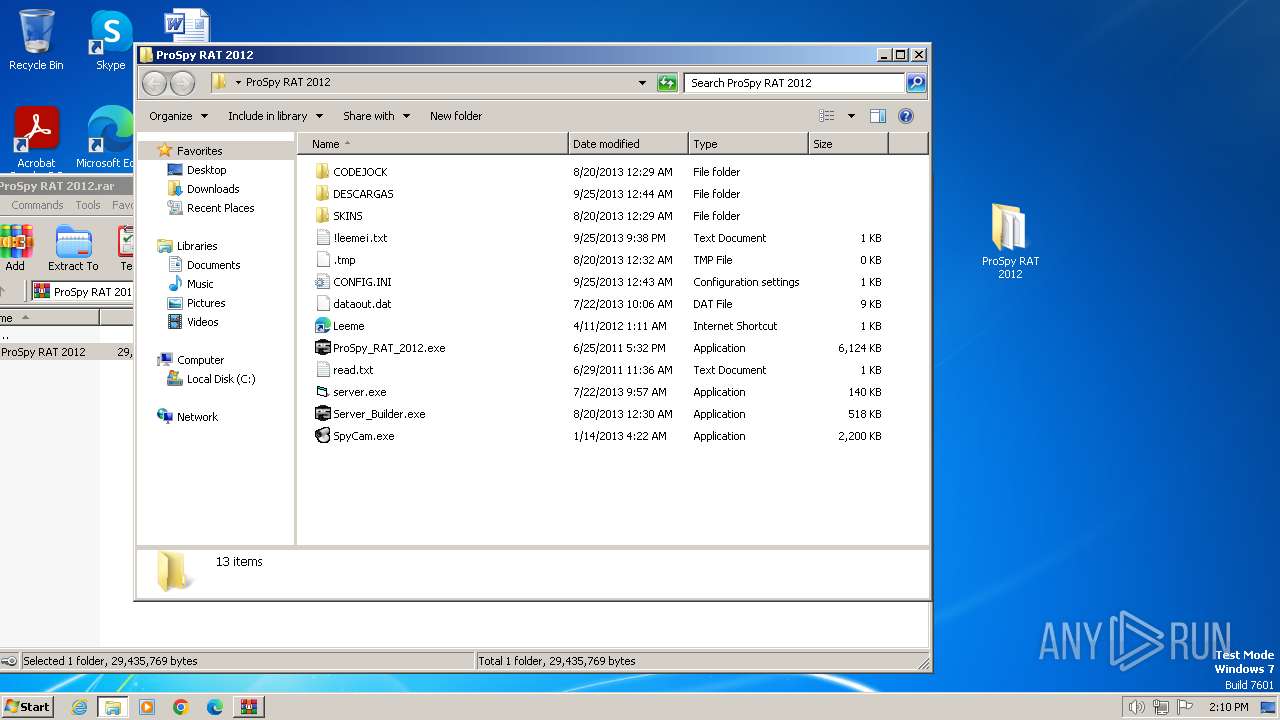Click WinRAR Extract To toolbar icon
This screenshot has width=1280, height=720.
73,248
